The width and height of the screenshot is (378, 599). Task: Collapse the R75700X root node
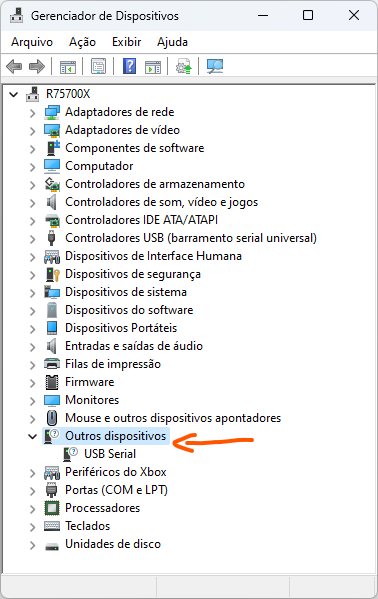pyautogui.click(x=14, y=94)
